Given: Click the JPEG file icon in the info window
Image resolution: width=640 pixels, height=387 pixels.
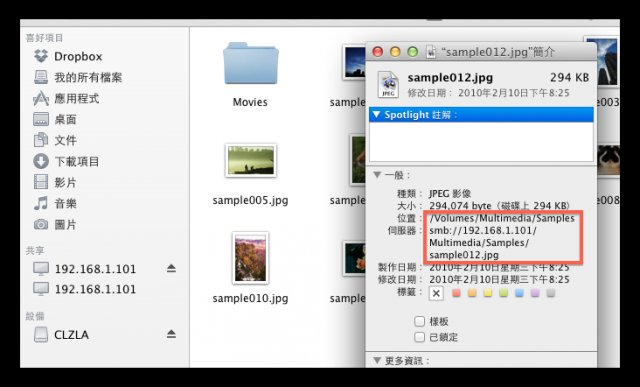Looking at the screenshot, I should (388, 85).
